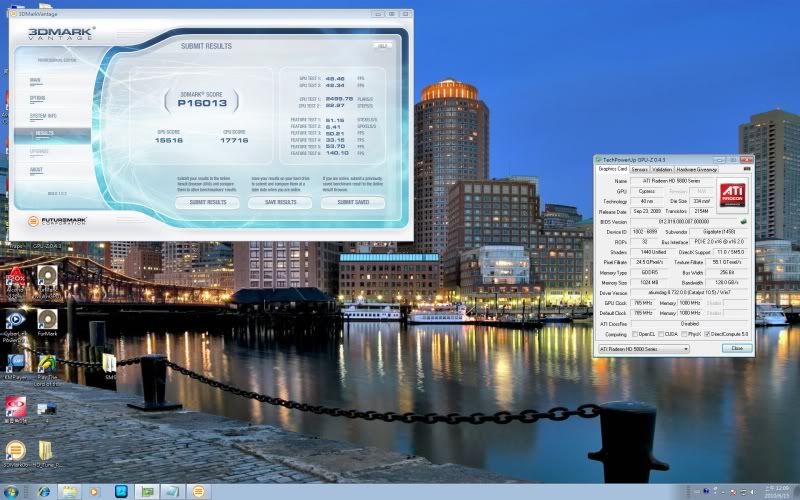Screen dimensions: 800x500
Task: Click the ATI Radeon logo in GPU-Z
Action: click(732, 195)
